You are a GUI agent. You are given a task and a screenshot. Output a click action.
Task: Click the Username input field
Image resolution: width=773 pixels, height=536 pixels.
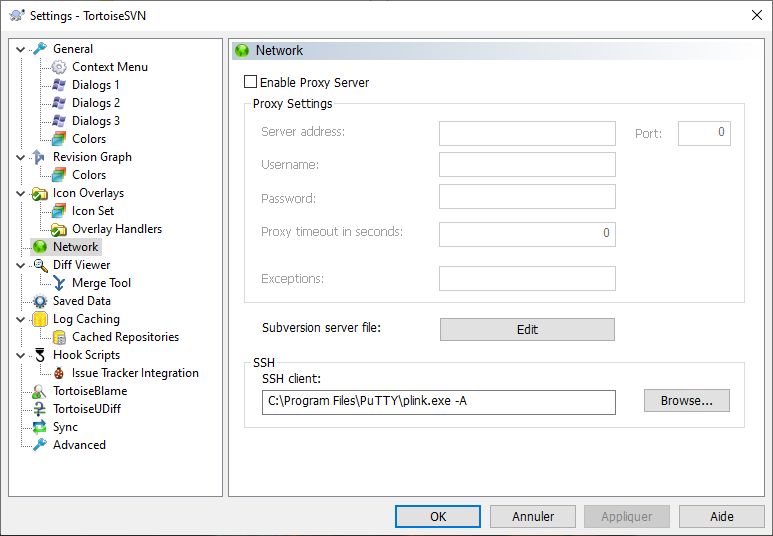pos(527,164)
